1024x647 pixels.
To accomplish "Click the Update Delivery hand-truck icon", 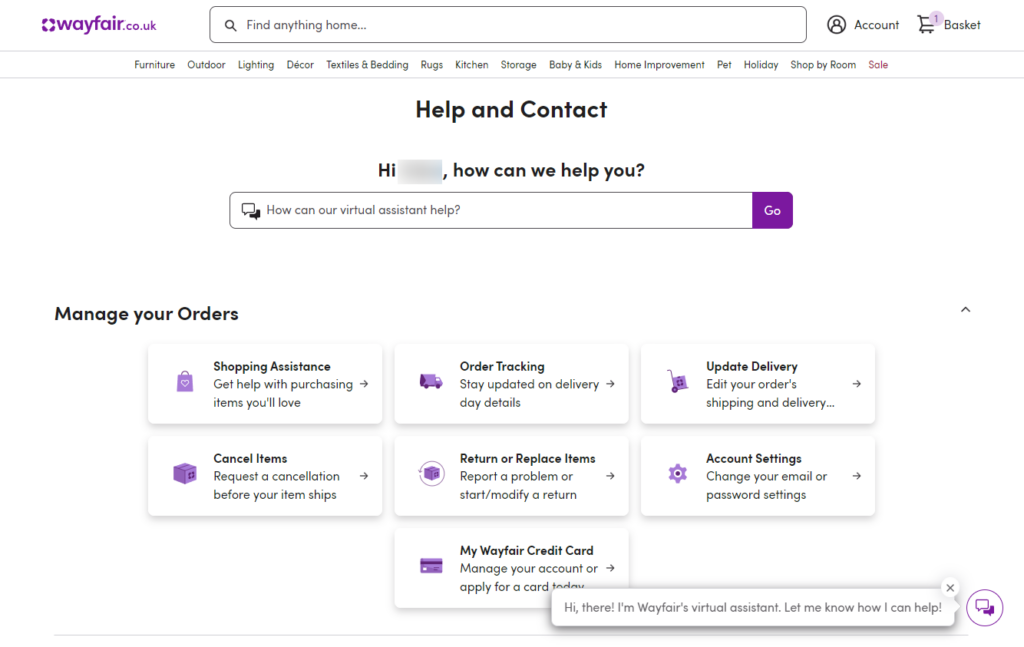I will coord(677,382).
